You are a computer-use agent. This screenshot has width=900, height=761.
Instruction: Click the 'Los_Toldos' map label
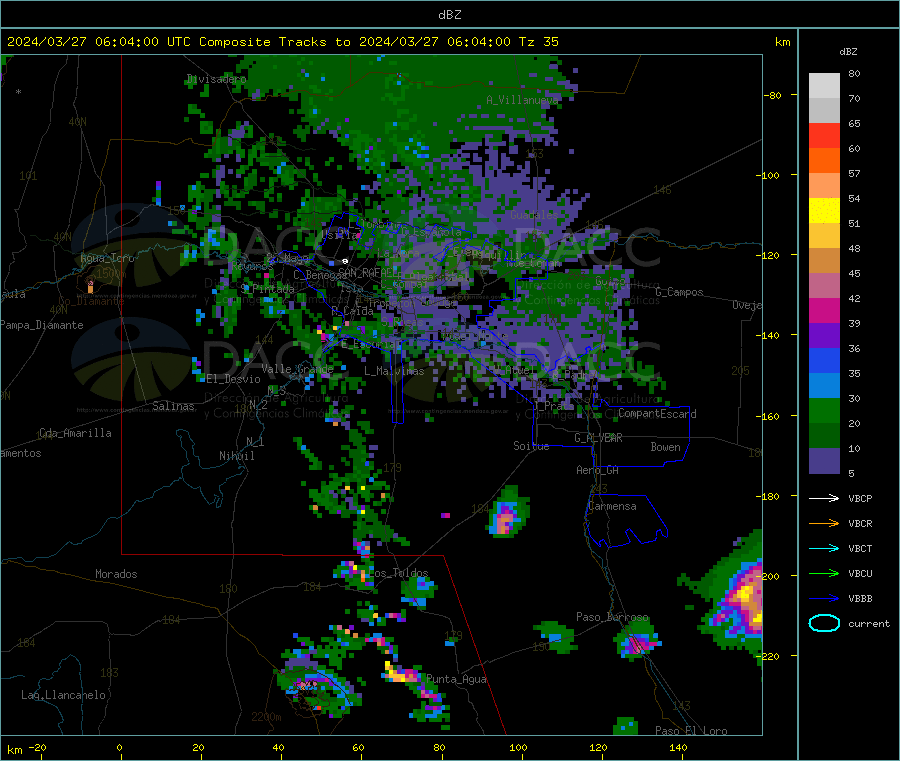(399, 573)
